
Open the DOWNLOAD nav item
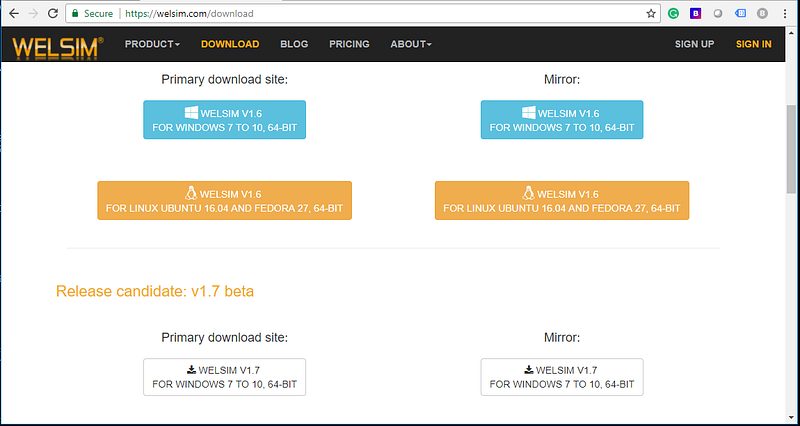click(230, 44)
